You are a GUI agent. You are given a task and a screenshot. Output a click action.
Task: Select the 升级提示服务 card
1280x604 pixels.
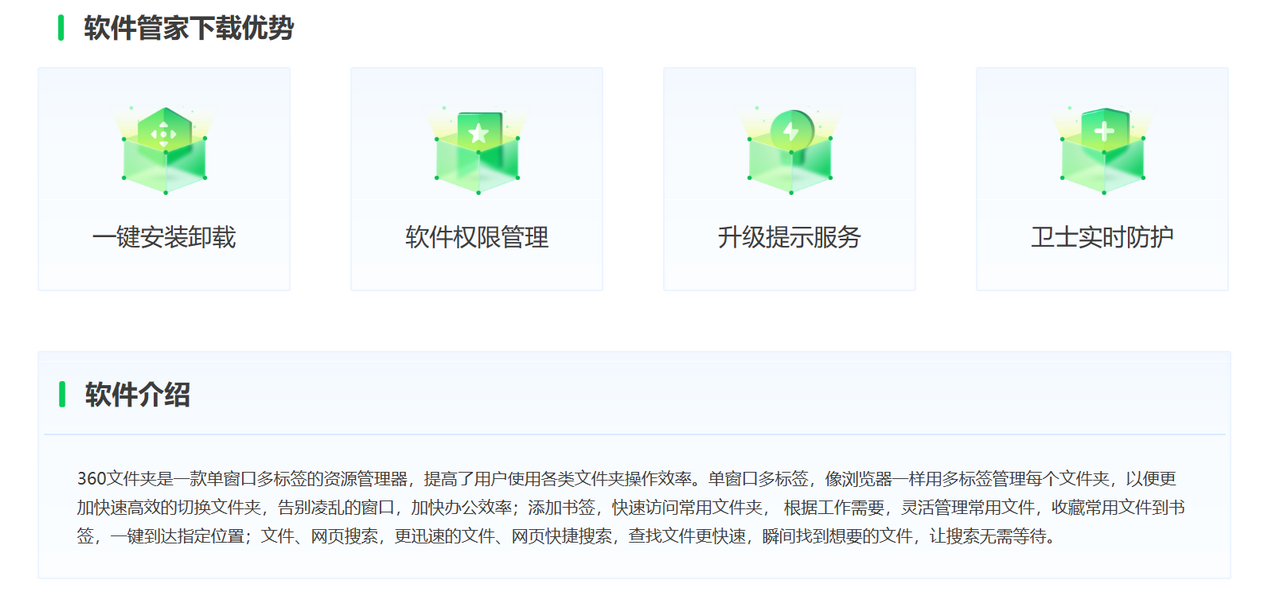click(x=789, y=178)
